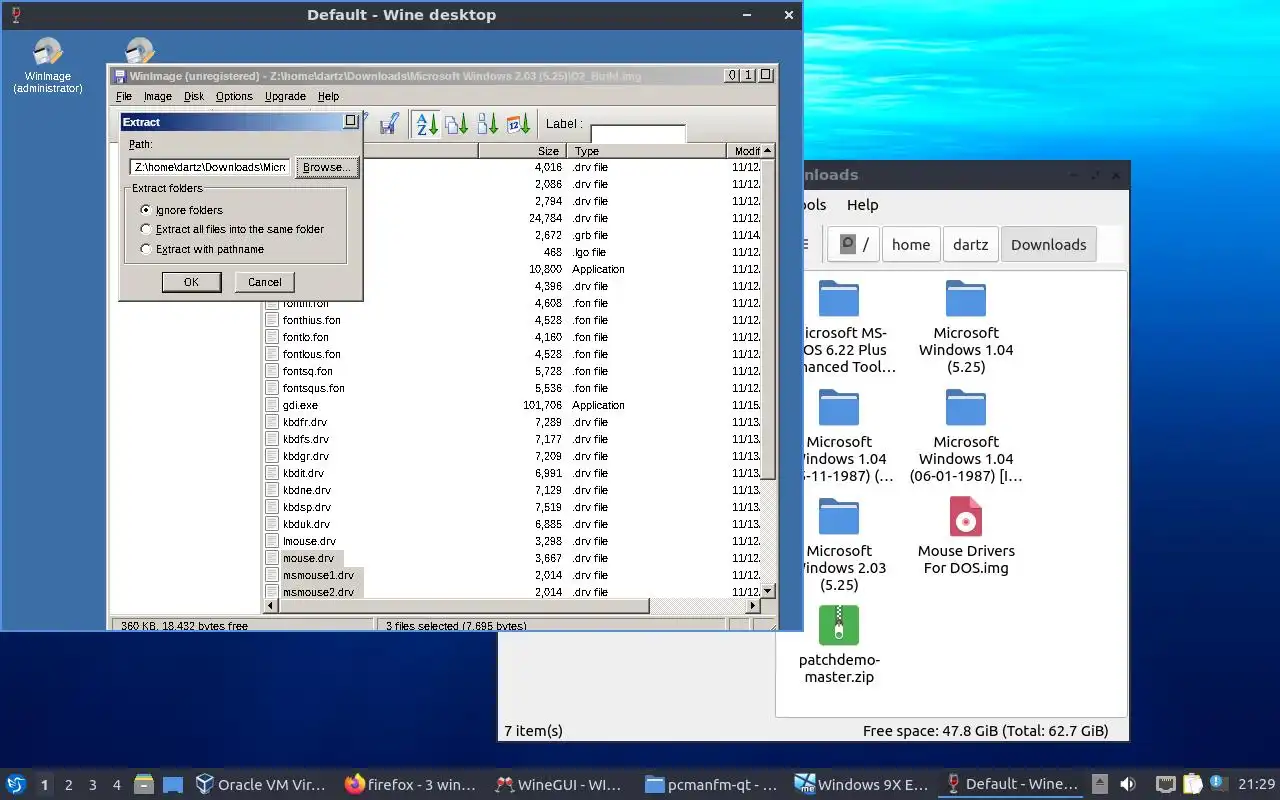Viewport: 1280px width, 800px height.
Task: Open Help menu in file manager window
Action: click(x=862, y=204)
